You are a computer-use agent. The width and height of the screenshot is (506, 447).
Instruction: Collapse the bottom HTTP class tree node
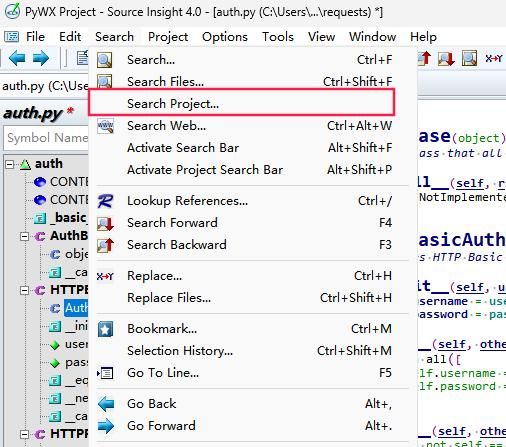(24, 434)
